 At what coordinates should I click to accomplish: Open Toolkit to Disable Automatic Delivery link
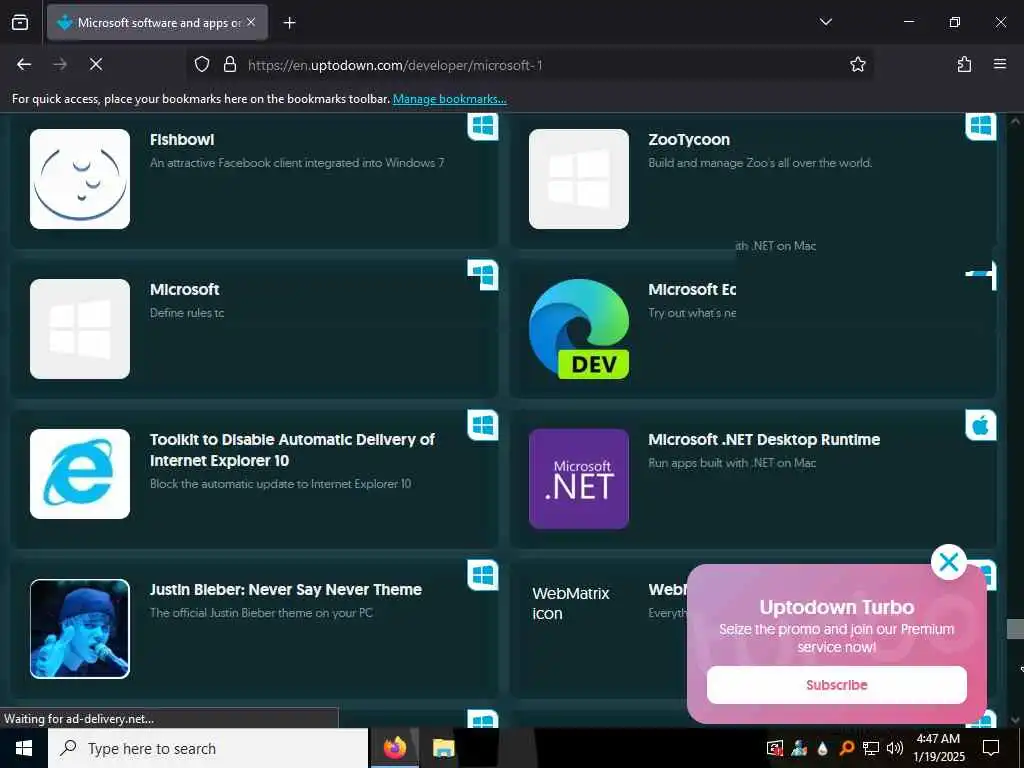(x=292, y=450)
